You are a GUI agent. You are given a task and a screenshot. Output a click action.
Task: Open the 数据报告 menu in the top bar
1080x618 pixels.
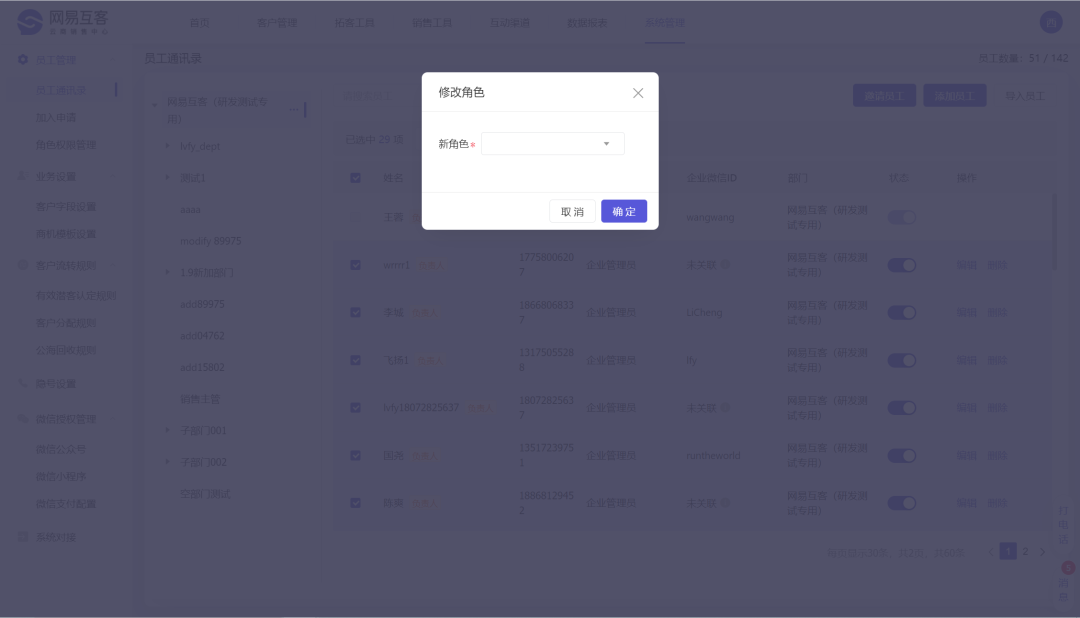[x=586, y=20]
